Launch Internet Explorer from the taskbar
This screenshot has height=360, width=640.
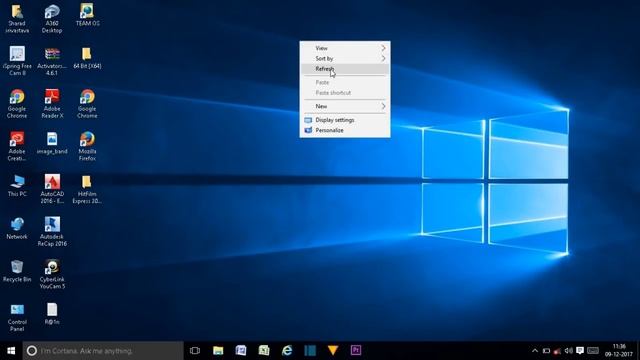[287, 351]
